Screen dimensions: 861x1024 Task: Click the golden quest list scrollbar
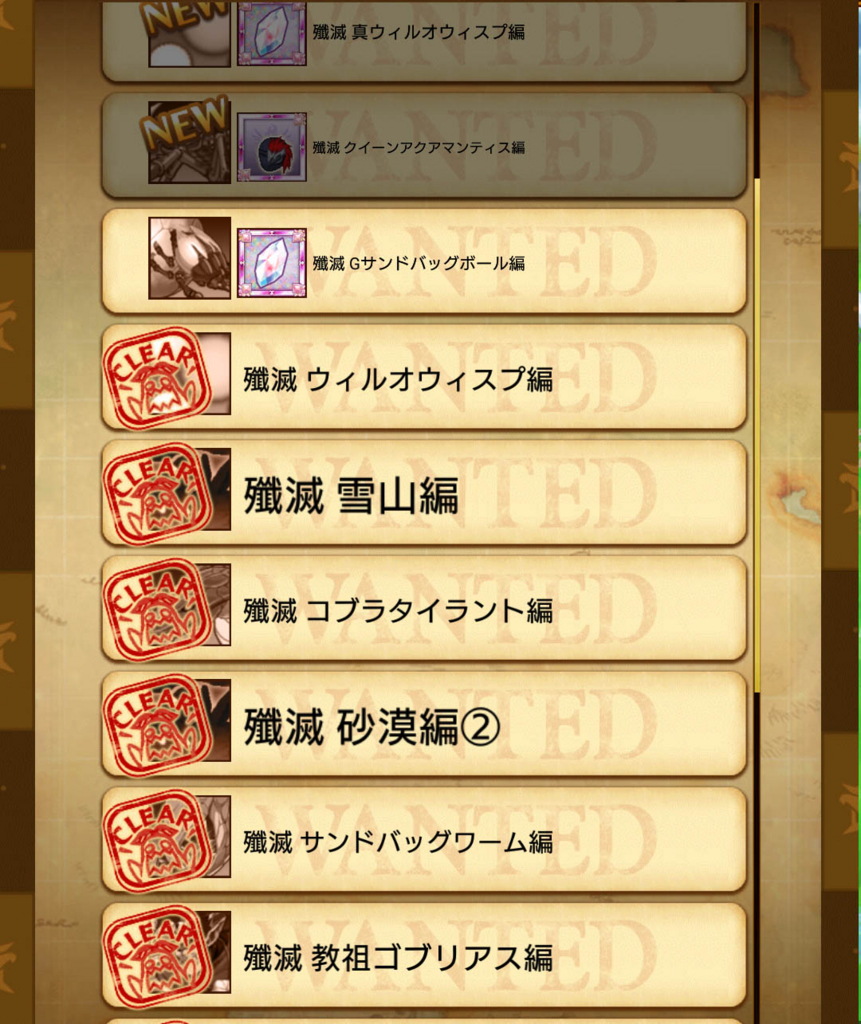[757, 436]
